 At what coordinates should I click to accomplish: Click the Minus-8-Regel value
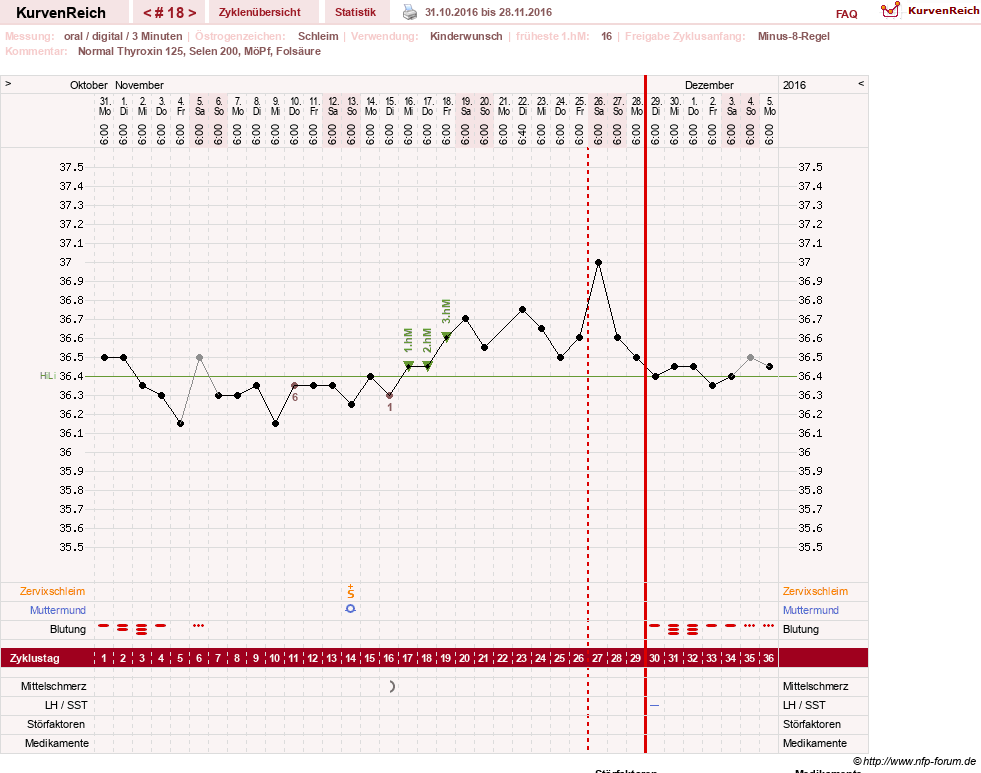point(793,36)
